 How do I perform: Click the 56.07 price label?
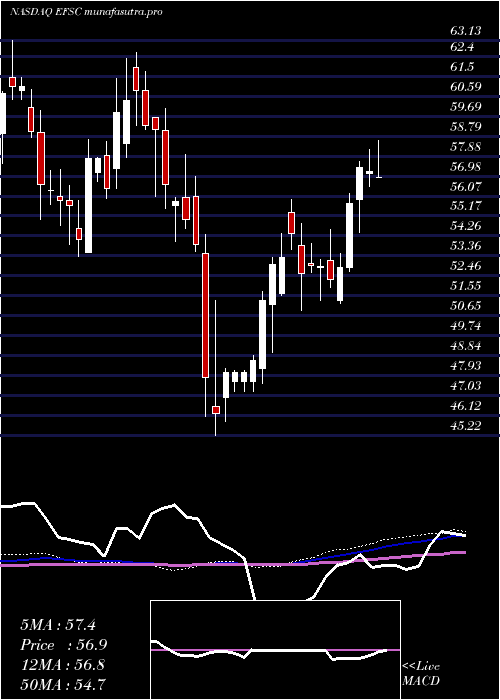[466, 187]
